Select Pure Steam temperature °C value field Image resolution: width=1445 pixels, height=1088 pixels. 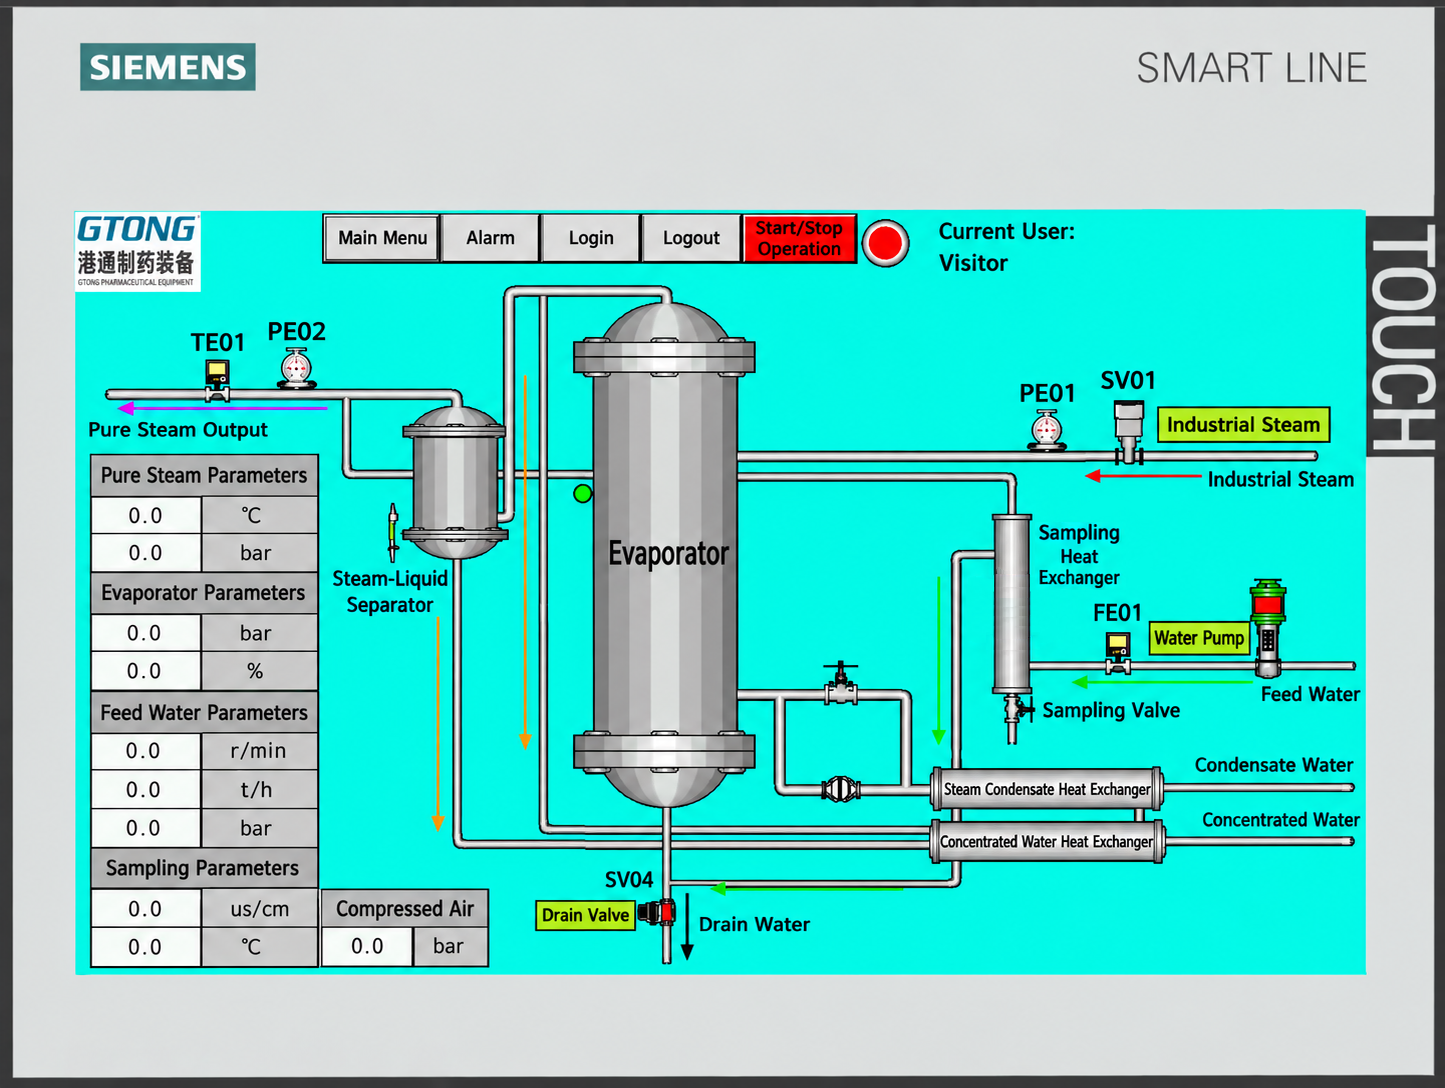pos(146,516)
